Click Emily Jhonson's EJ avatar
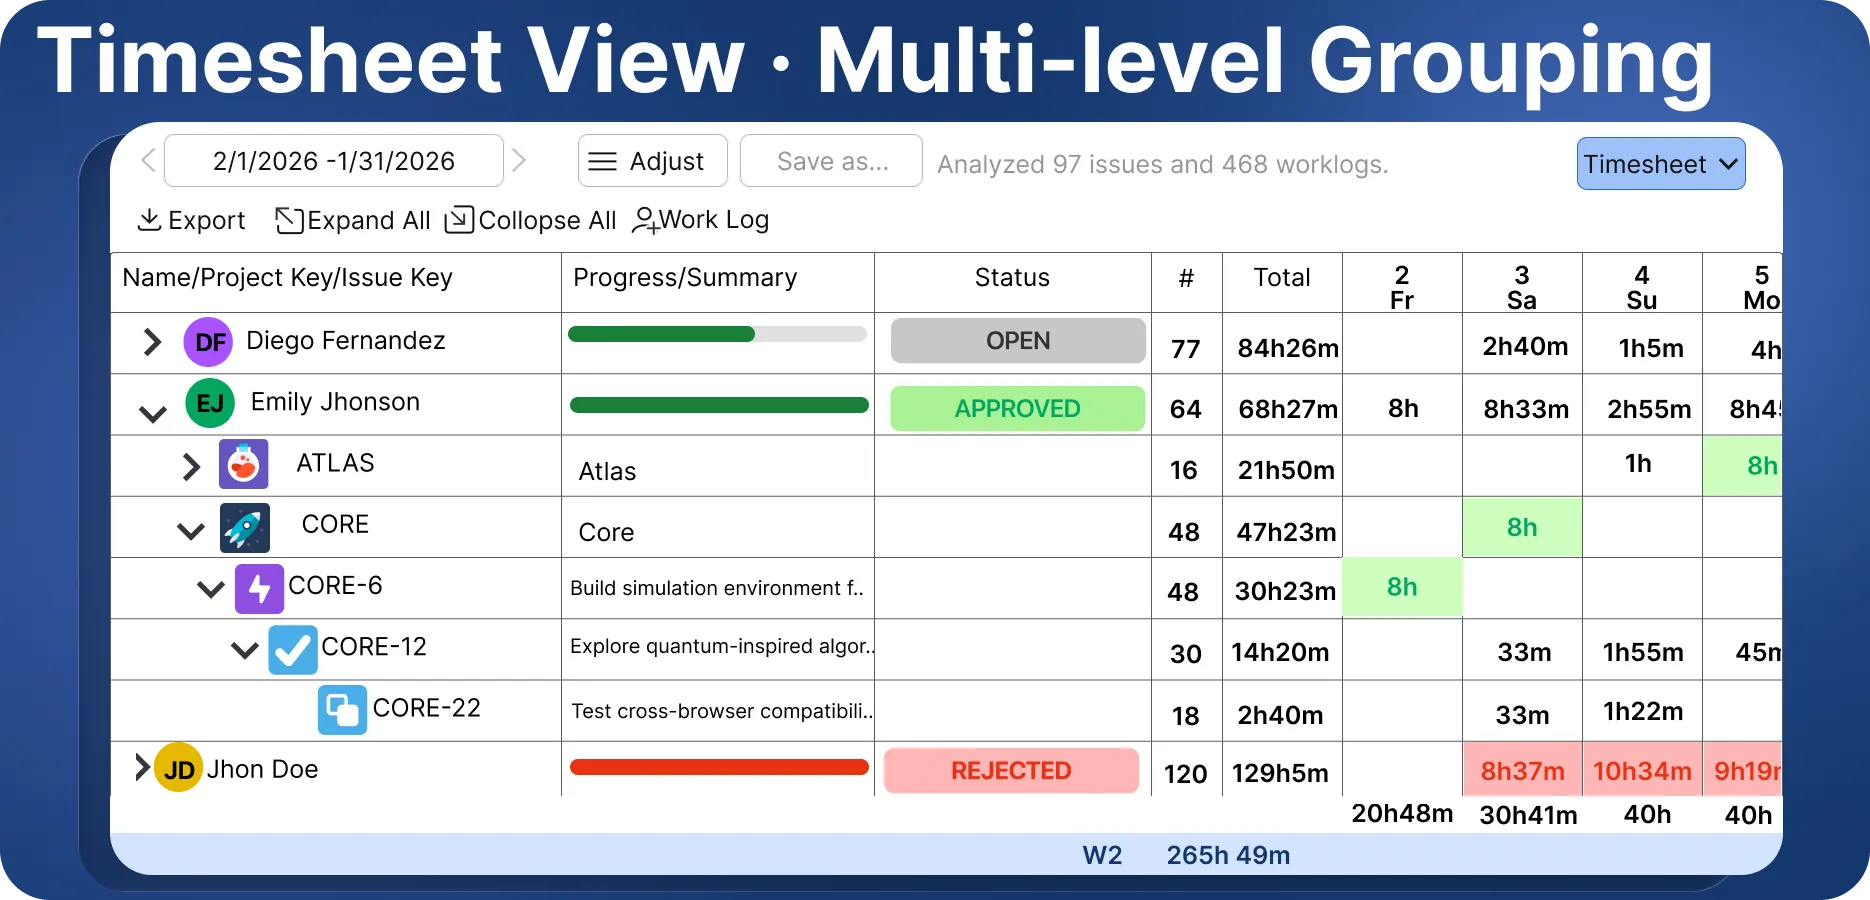 click(210, 403)
